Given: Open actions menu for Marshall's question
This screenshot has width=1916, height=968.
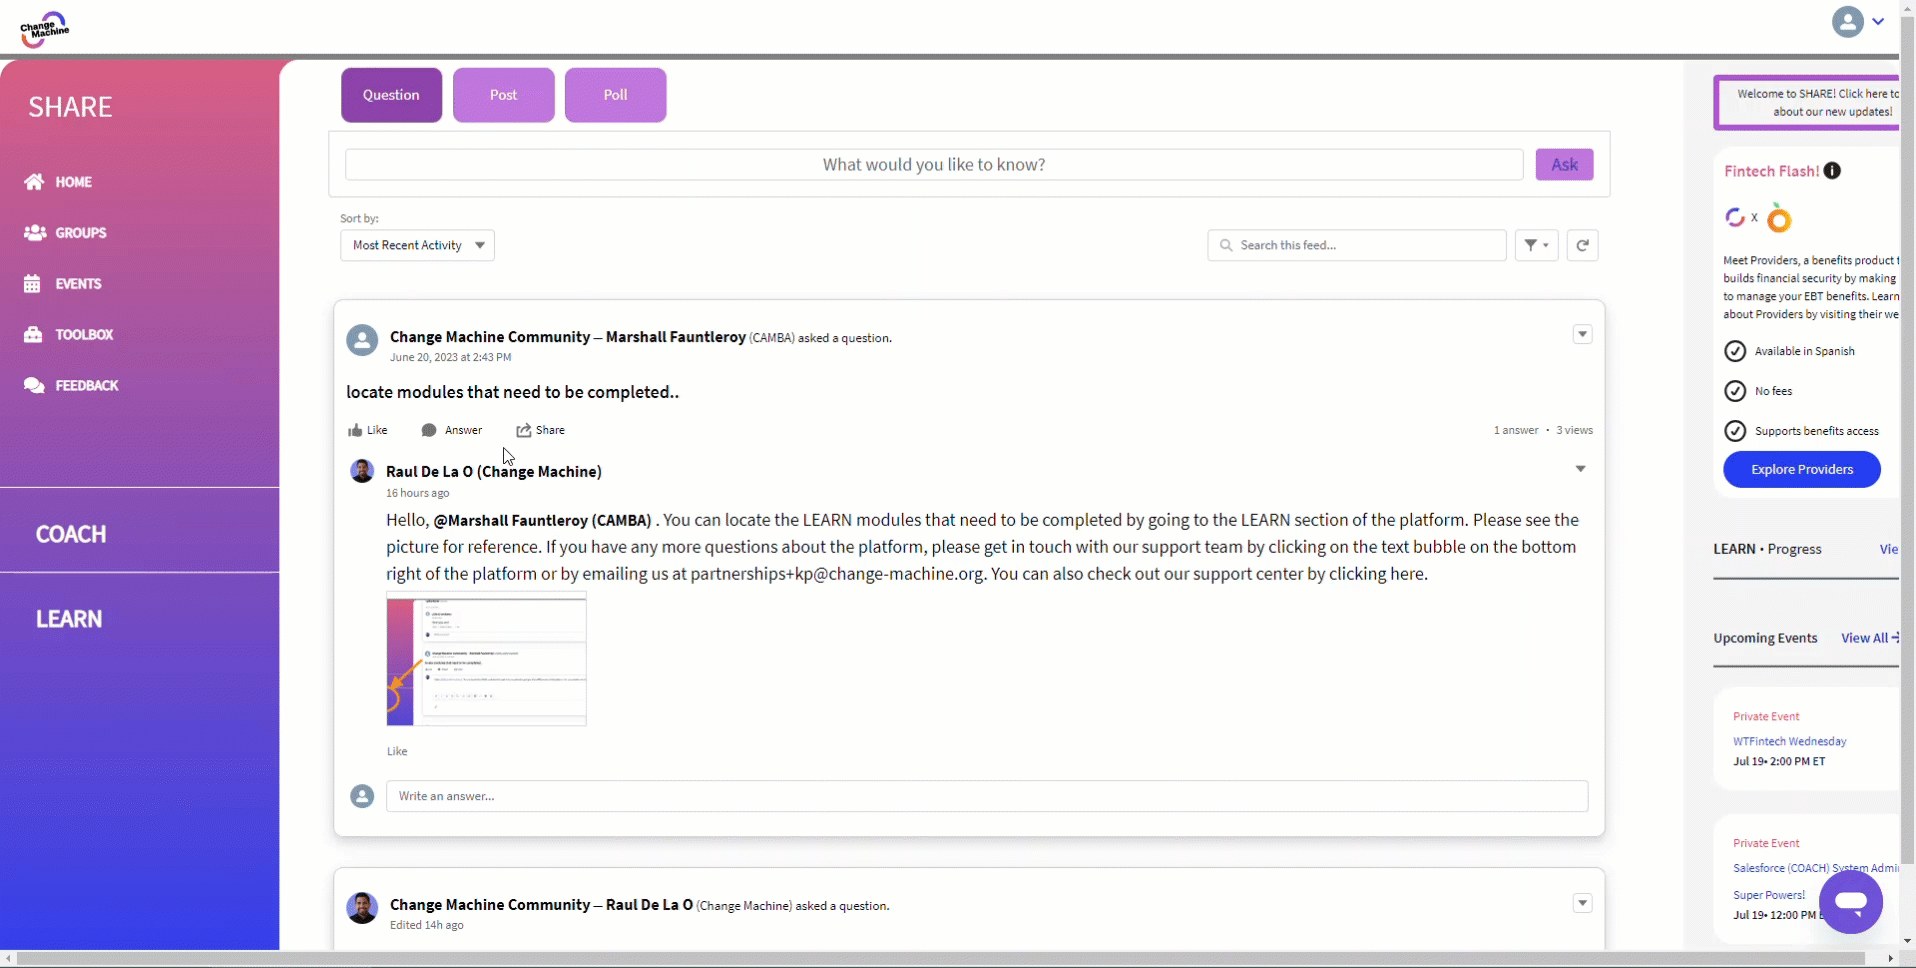Looking at the screenshot, I should [x=1582, y=334].
